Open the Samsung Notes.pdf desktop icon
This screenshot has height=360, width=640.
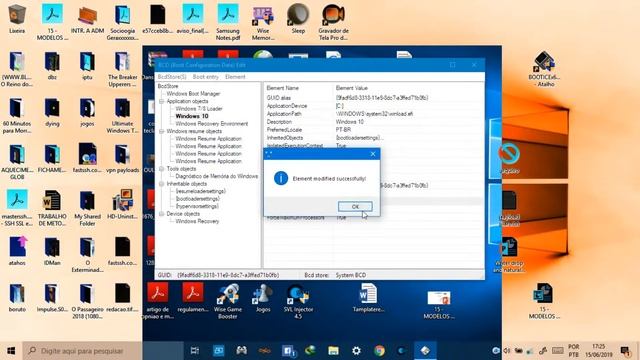[228, 22]
